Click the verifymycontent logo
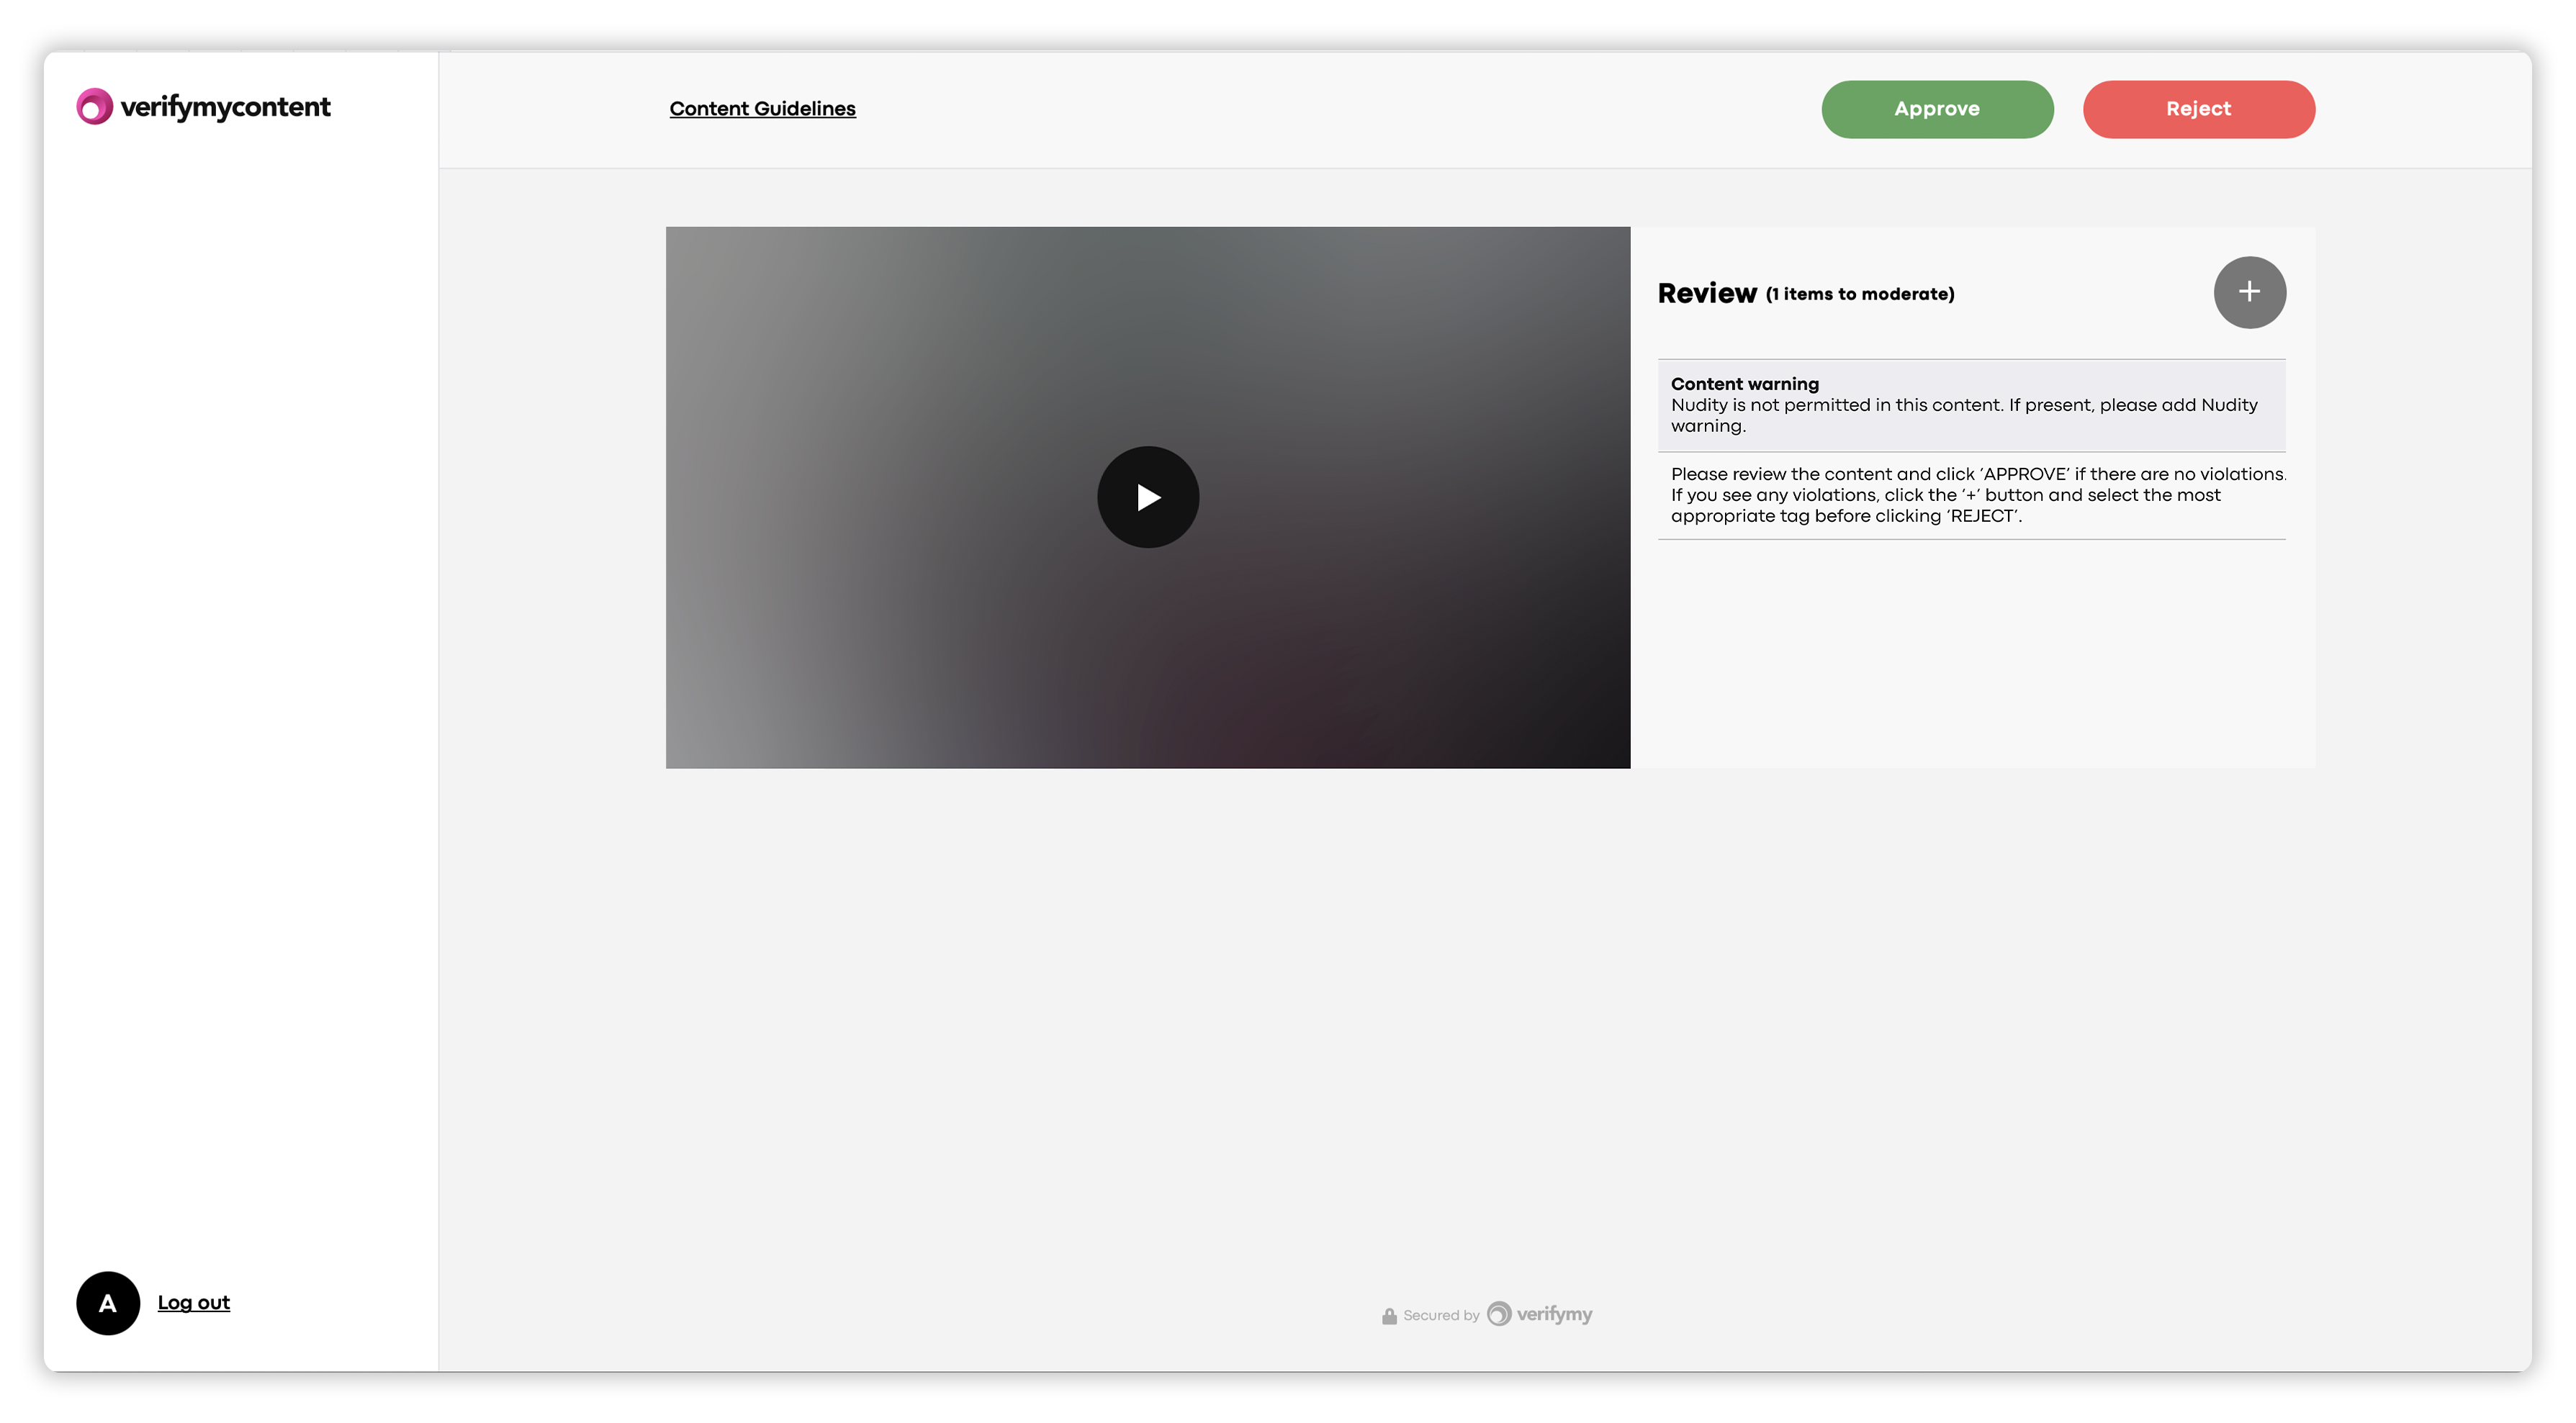This screenshot has height=1423, width=2576. click(x=203, y=106)
